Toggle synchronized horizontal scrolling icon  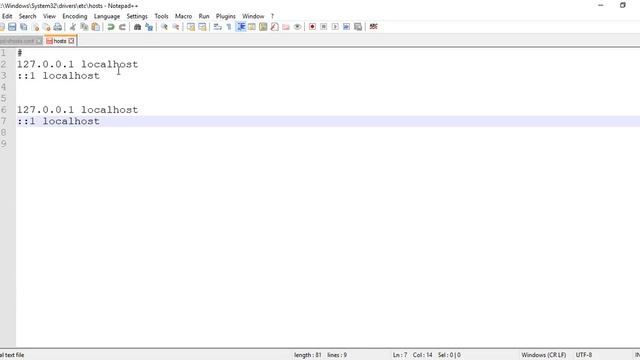(x=202, y=27)
